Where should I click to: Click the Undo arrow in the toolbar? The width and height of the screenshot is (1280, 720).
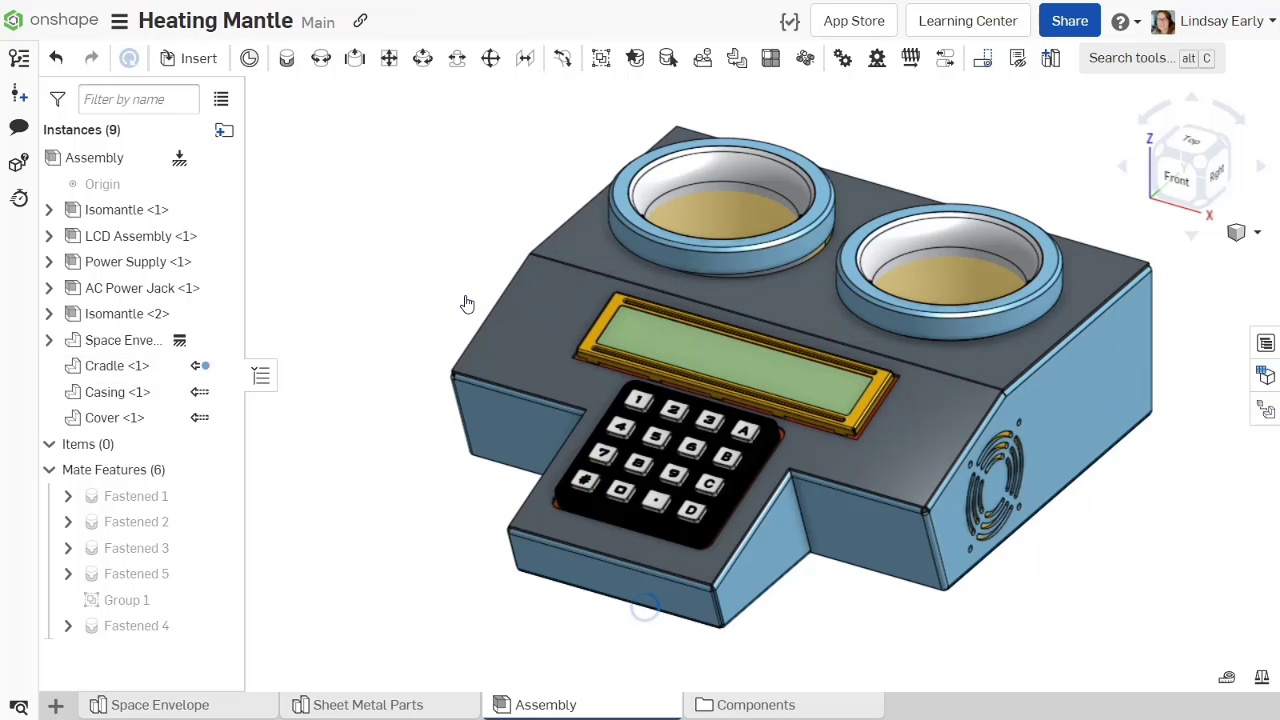click(x=56, y=58)
